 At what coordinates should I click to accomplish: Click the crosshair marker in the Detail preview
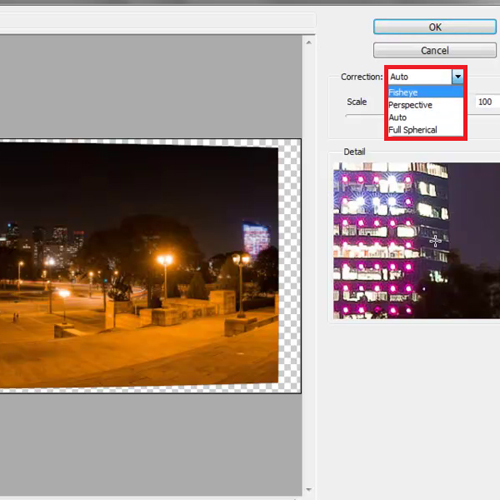coord(435,241)
